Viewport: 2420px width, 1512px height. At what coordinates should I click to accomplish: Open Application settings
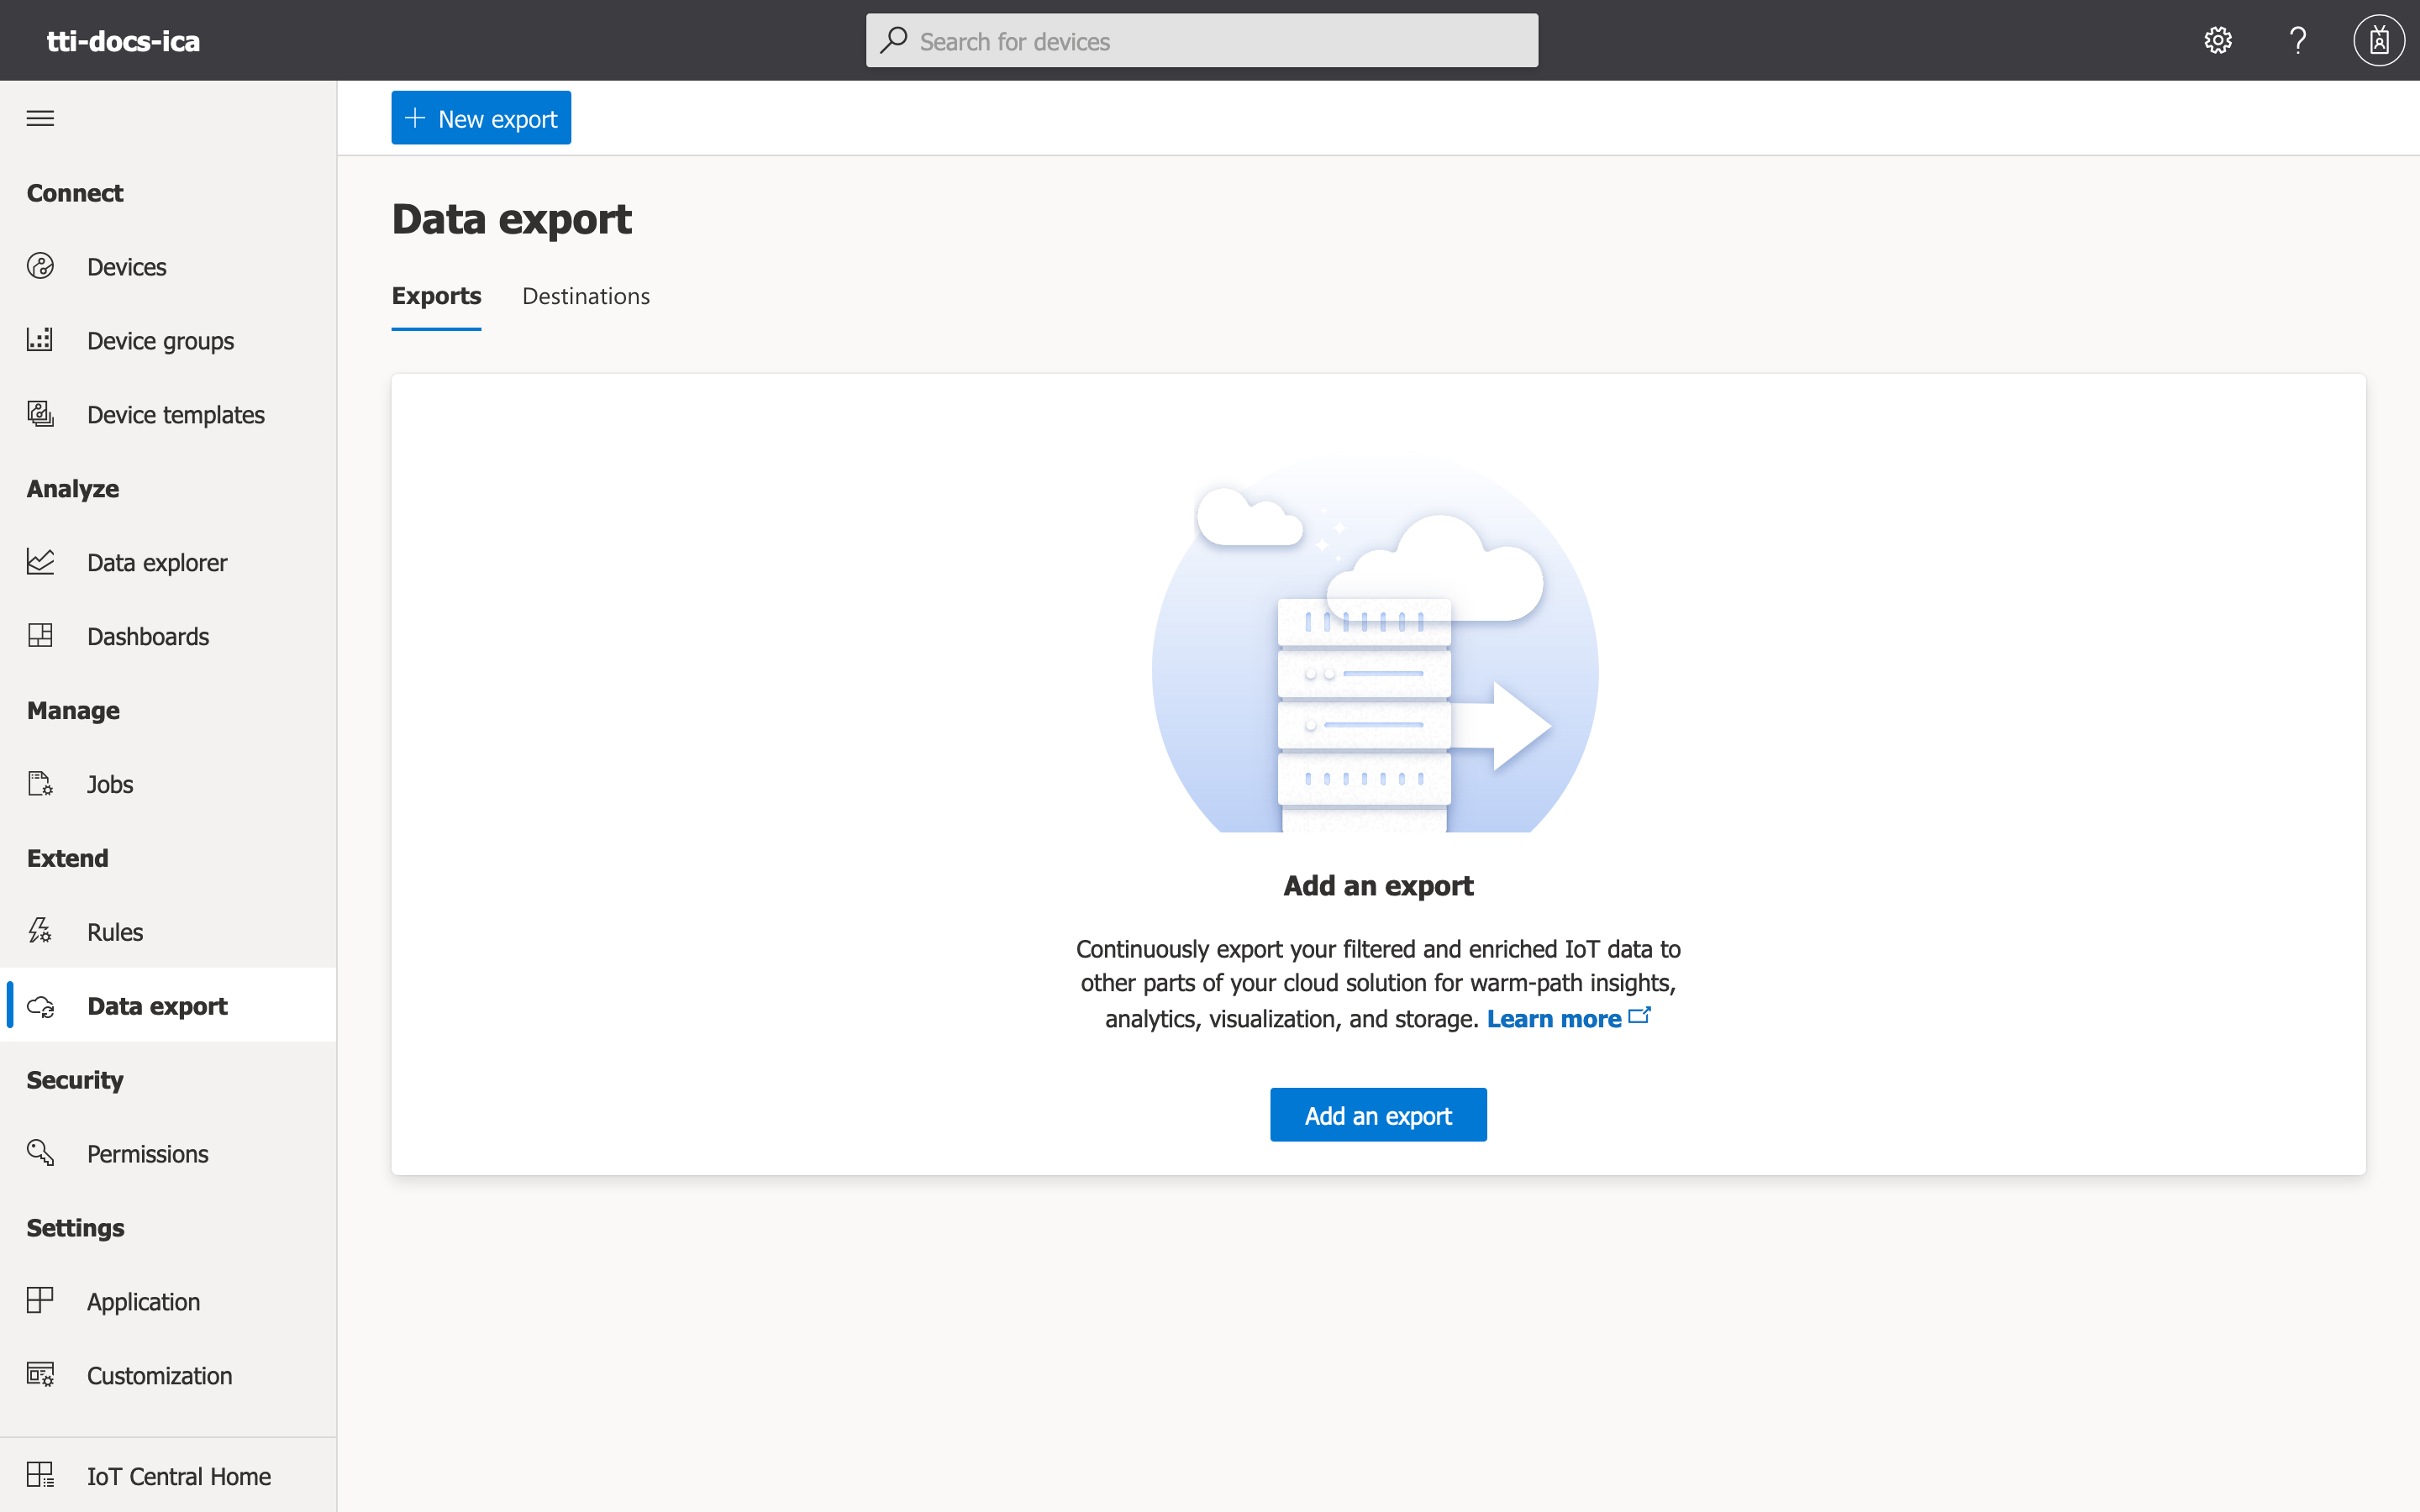pyautogui.click(x=143, y=1301)
